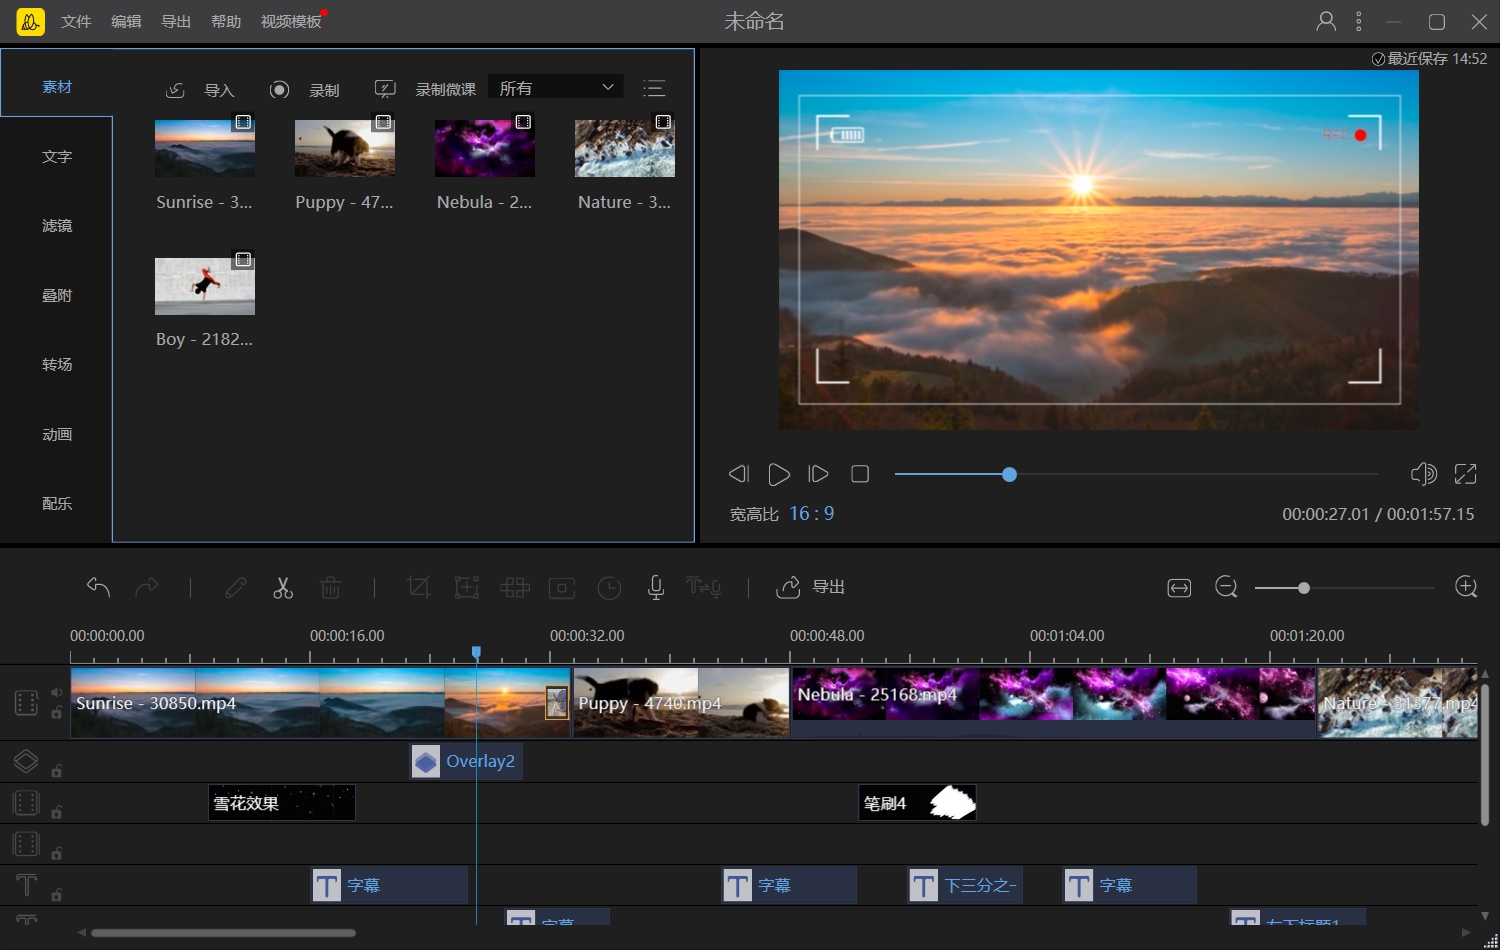Open the 所有 media filter dropdown
Image resolution: width=1500 pixels, height=950 pixels.
point(556,88)
